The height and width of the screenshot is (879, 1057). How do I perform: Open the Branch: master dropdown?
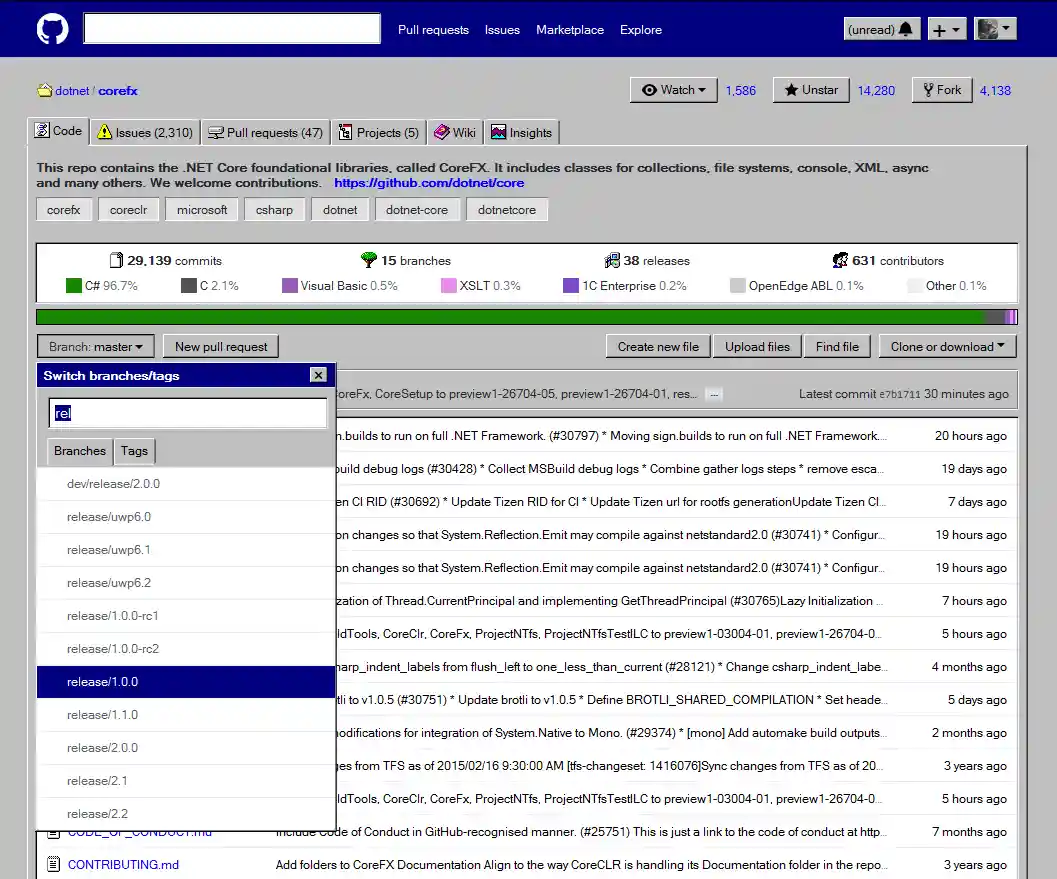click(95, 345)
